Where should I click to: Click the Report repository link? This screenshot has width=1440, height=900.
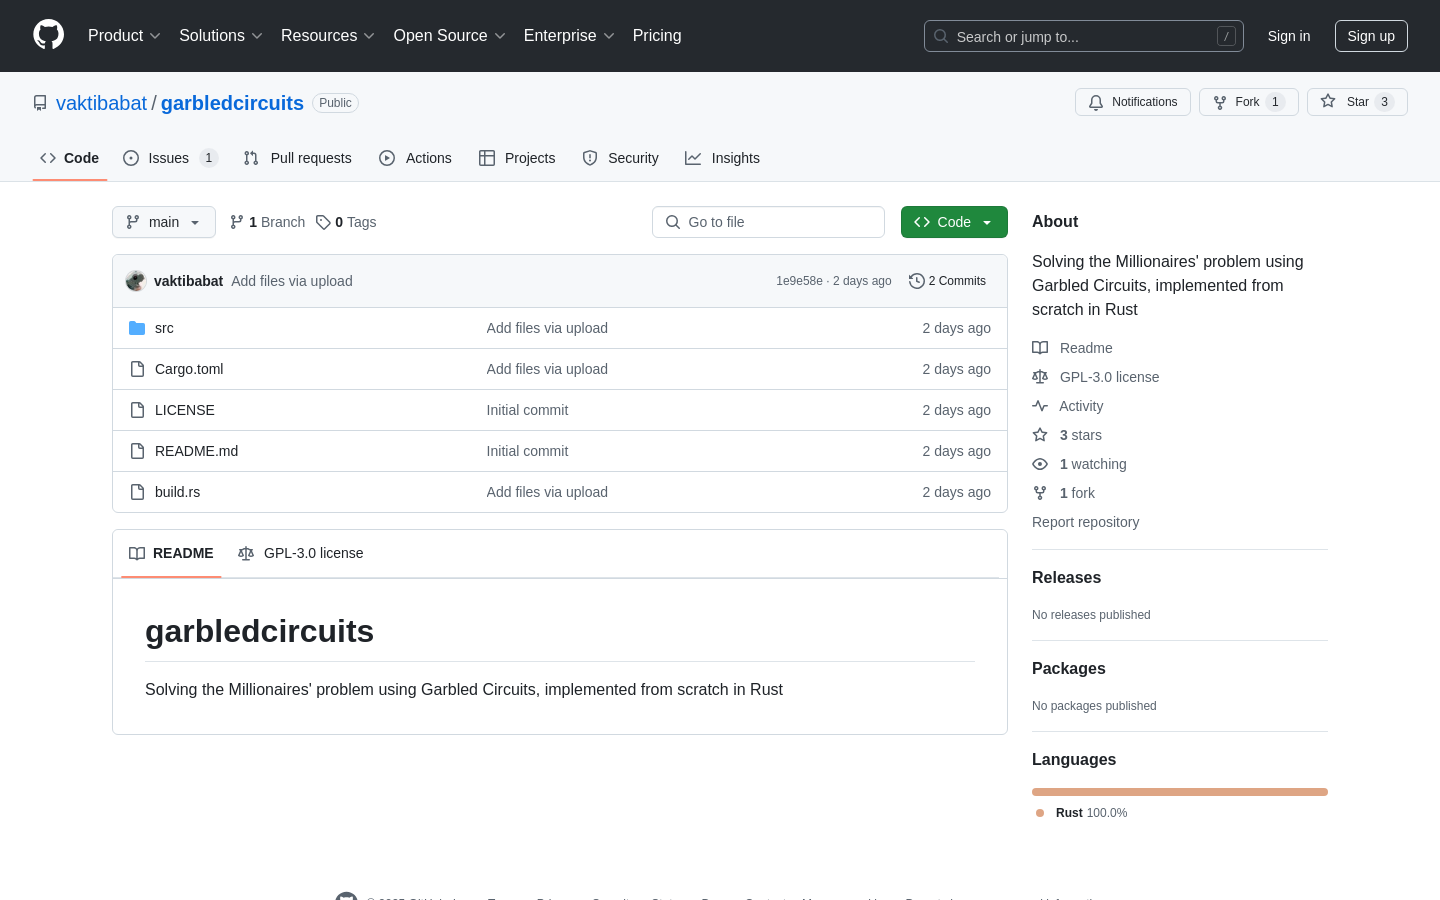pyautogui.click(x=1085, y=522)
